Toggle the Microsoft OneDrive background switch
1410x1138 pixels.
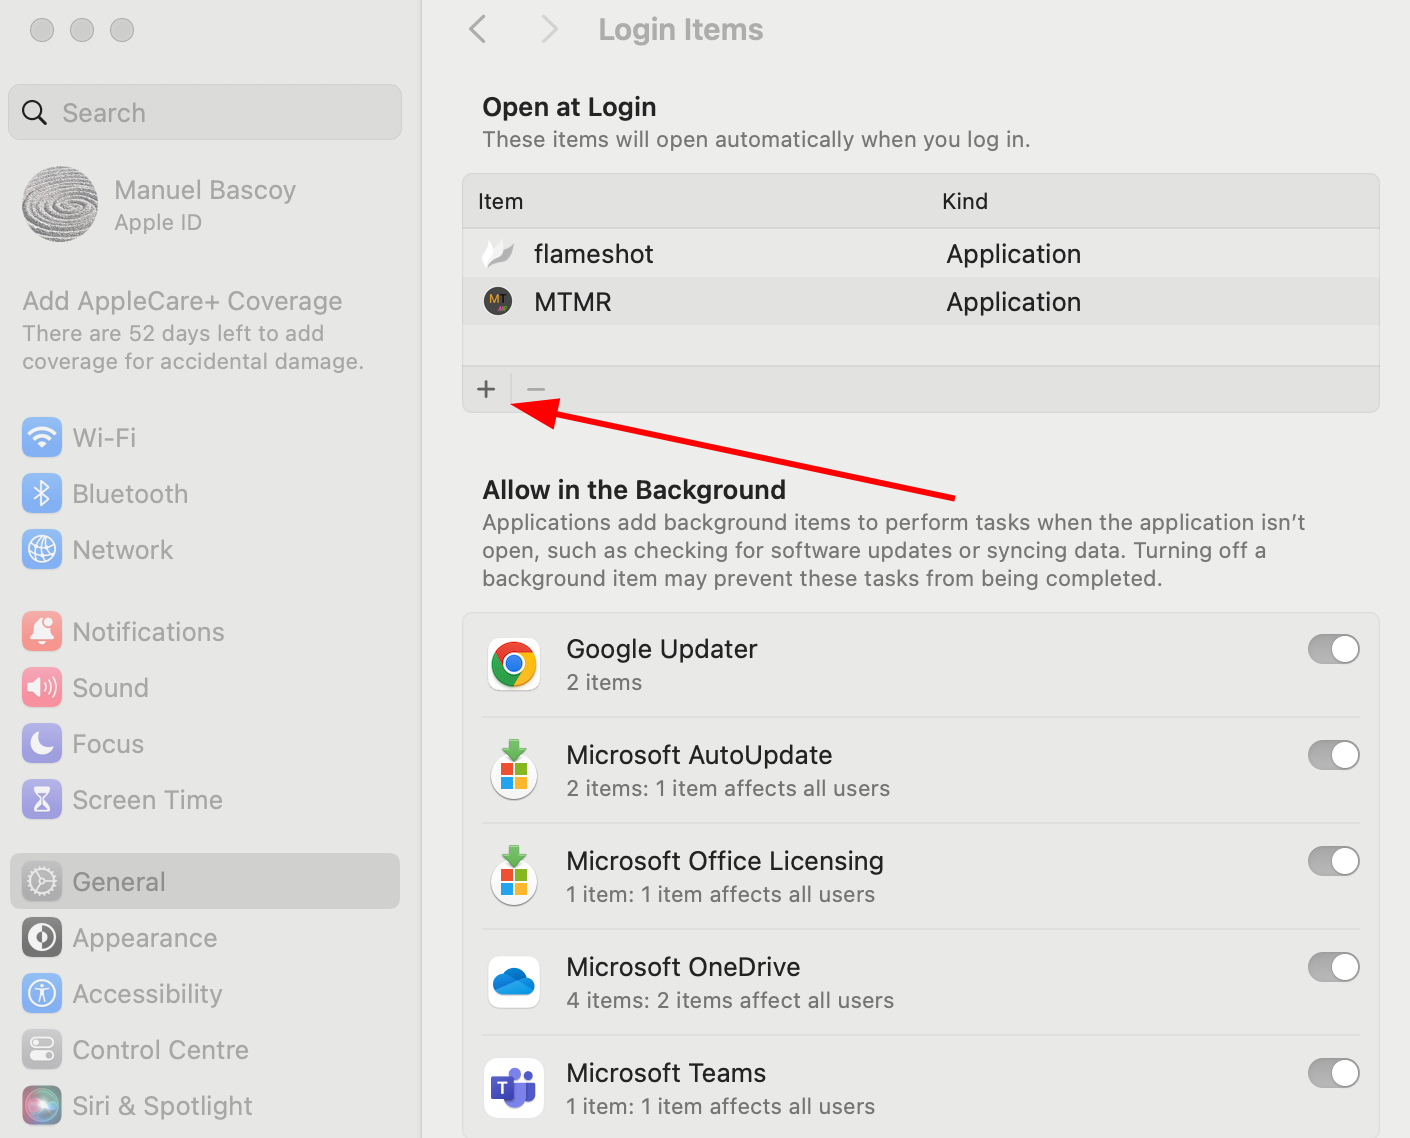click(x=1333, y=968)
